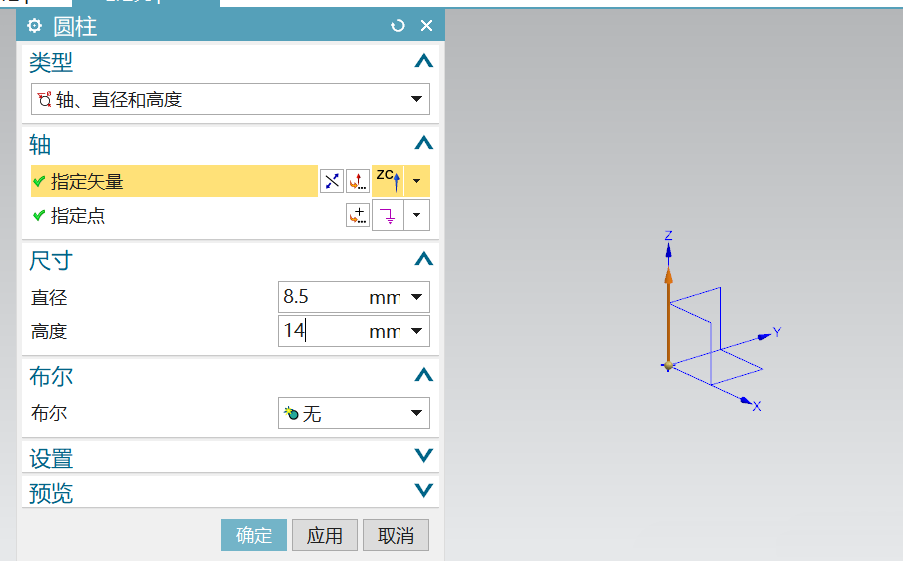Open the vector type dropdown arrow
This screenshot has height=561, width=903.
point(416,181)
